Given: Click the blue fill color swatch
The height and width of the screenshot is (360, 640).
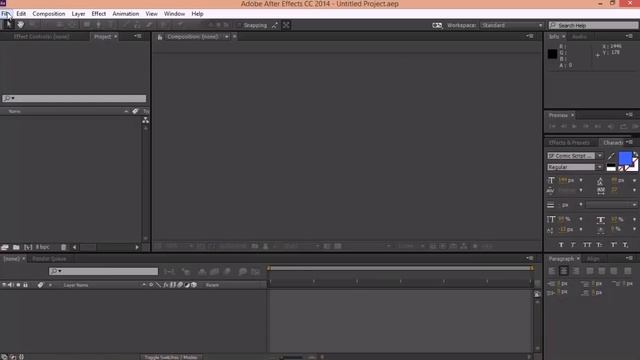Looking at the screenshot, I should (x=625, y=158).
